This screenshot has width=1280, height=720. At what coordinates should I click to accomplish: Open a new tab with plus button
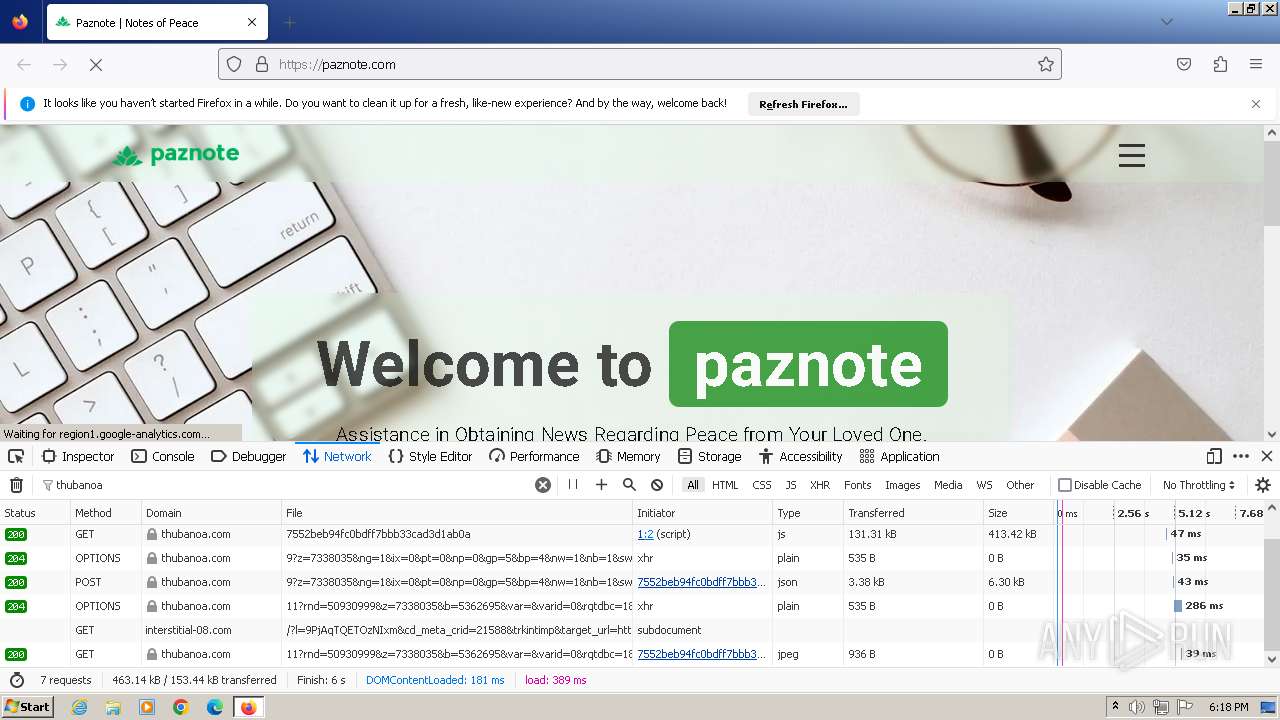point(290,22)
